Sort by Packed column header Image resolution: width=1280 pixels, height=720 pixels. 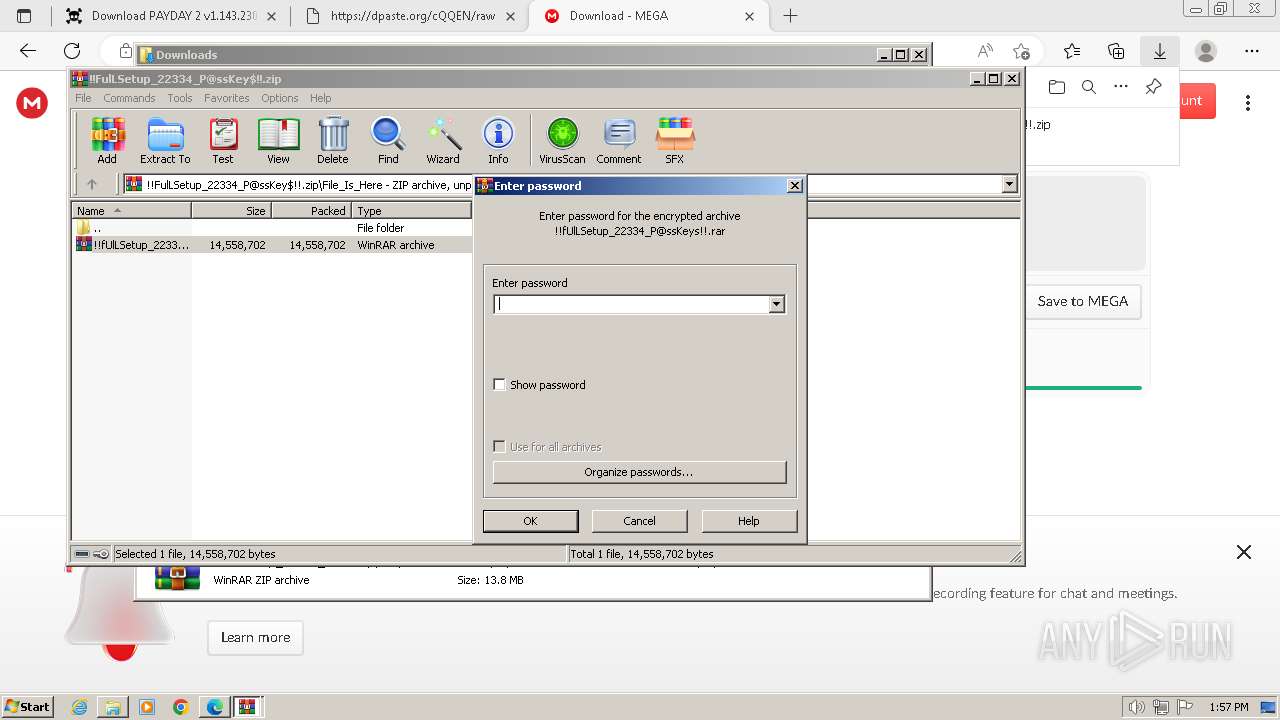click(x=311, y=211)
